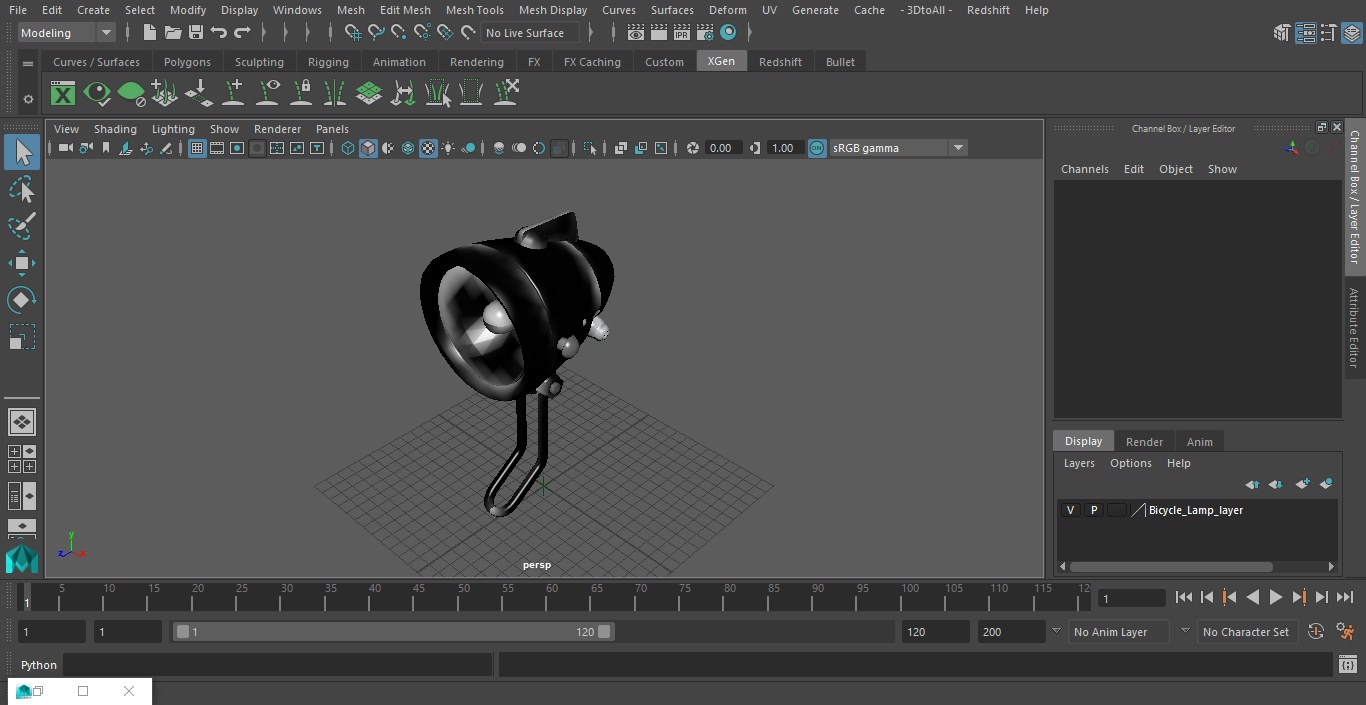Image resolution: width=1366 pixels, height=705 pixels.
Task: Click the XGen add guide icon
Action: click(234, 93)
